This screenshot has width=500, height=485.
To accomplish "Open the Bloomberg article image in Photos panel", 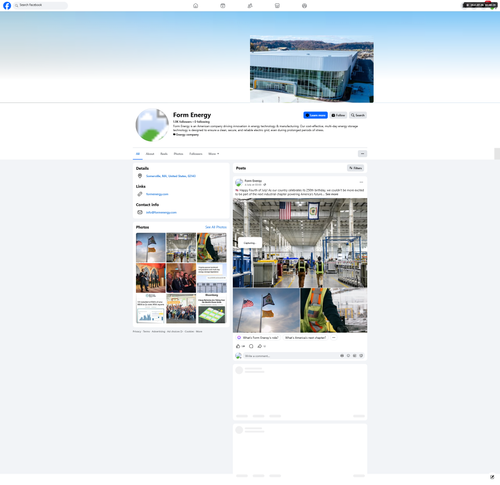I will tap(212, 308).
